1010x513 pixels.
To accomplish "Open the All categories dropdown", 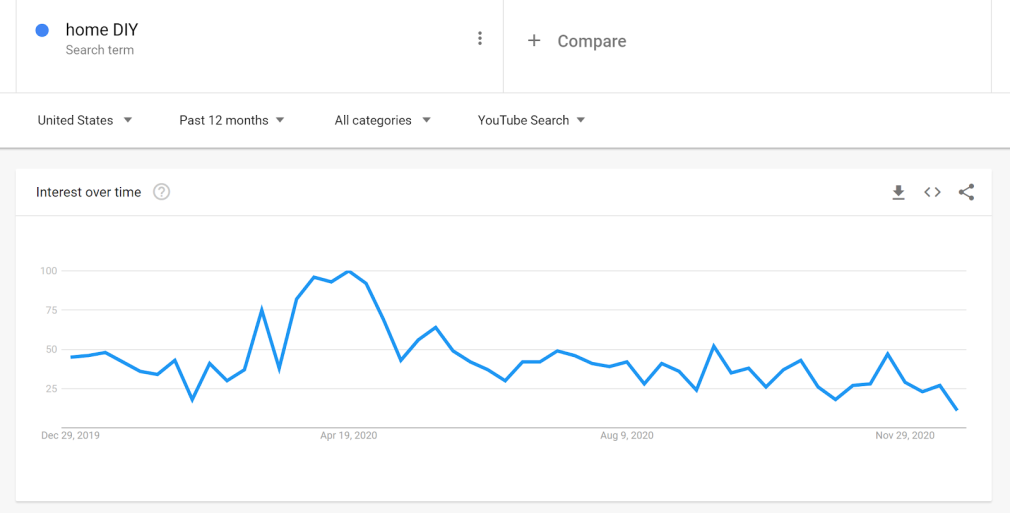I will tap(383, 120).
